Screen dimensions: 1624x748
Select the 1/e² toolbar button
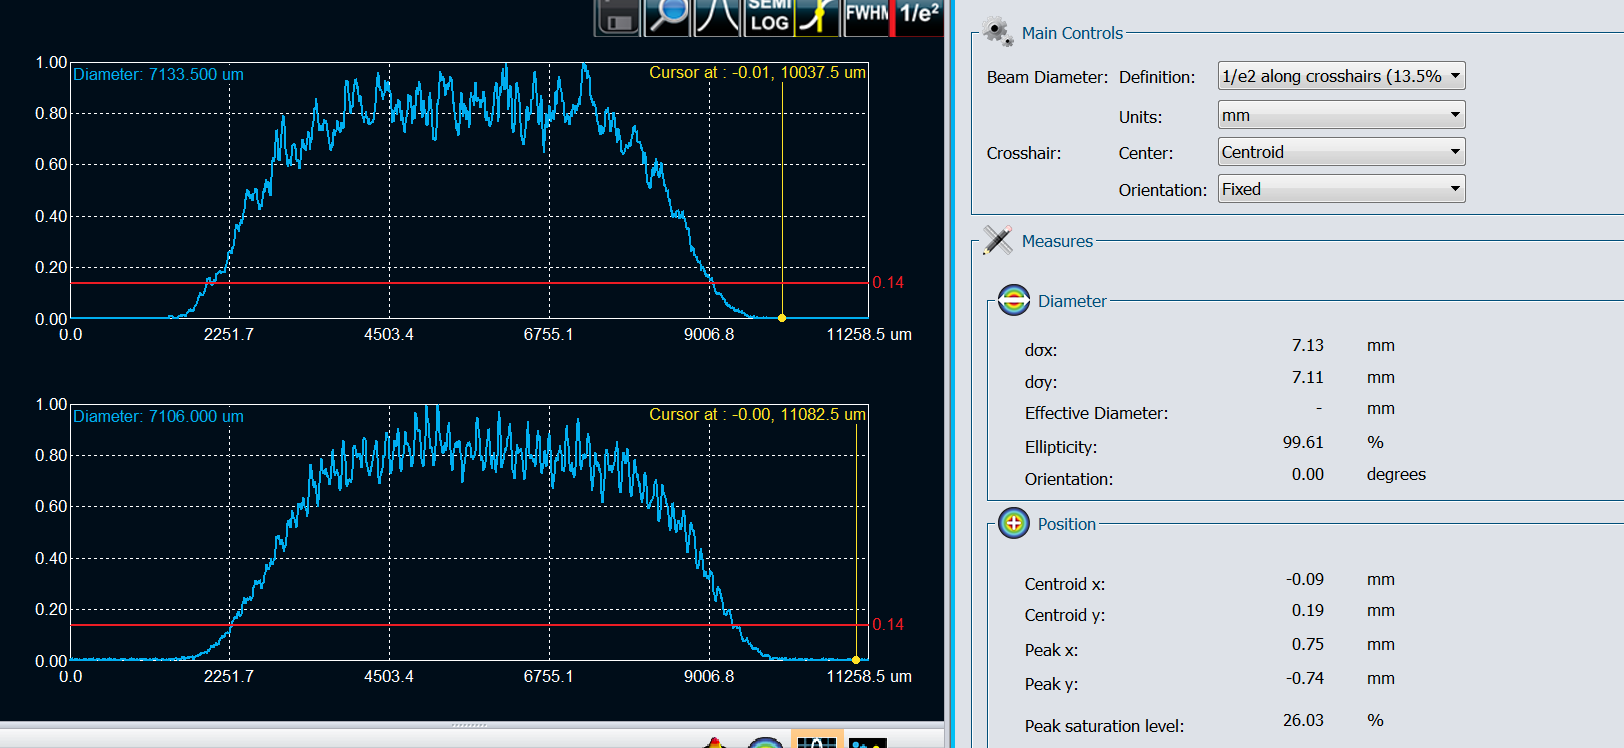tap(919, 17)
